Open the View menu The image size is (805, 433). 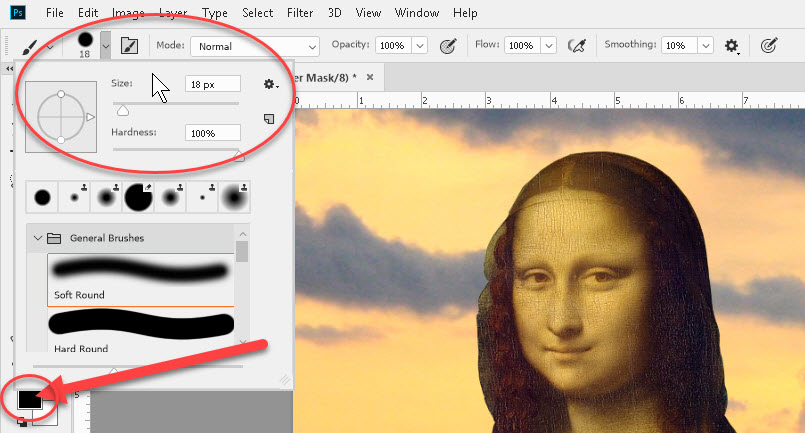368,13
